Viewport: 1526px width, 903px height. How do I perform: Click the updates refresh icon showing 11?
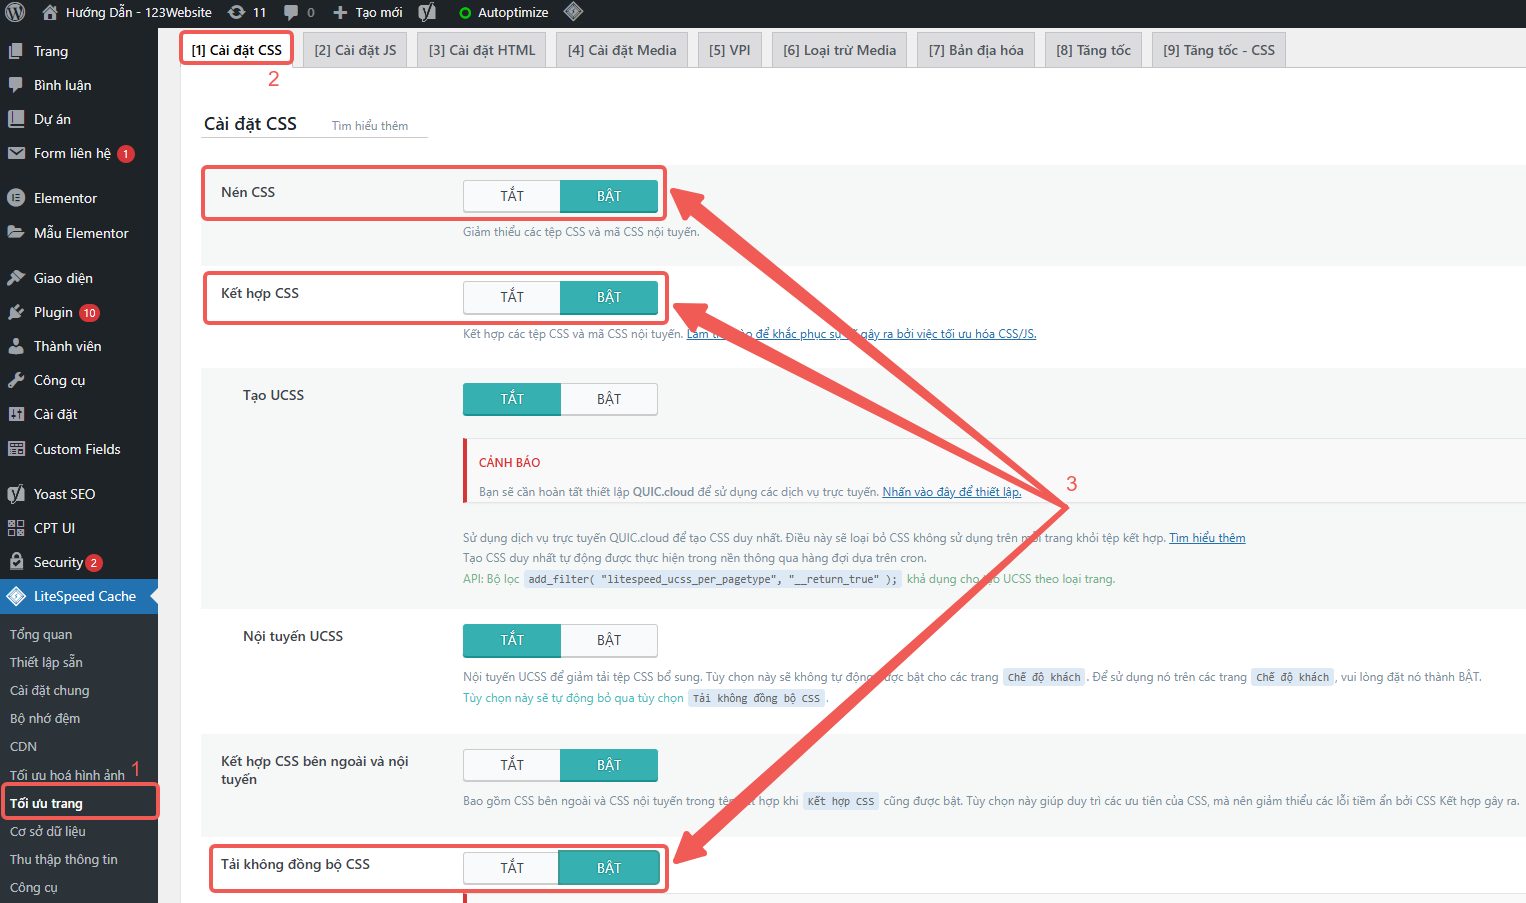[x=237, y=13]
